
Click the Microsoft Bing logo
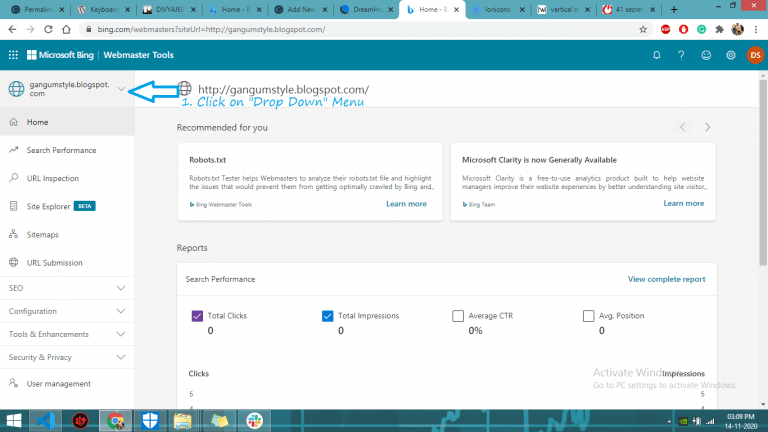coord(60,55)
